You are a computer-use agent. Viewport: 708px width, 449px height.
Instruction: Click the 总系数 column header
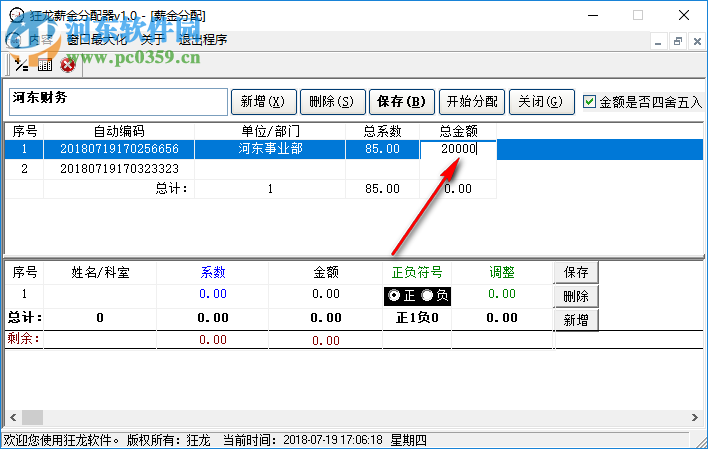click(x=382, y=131)
